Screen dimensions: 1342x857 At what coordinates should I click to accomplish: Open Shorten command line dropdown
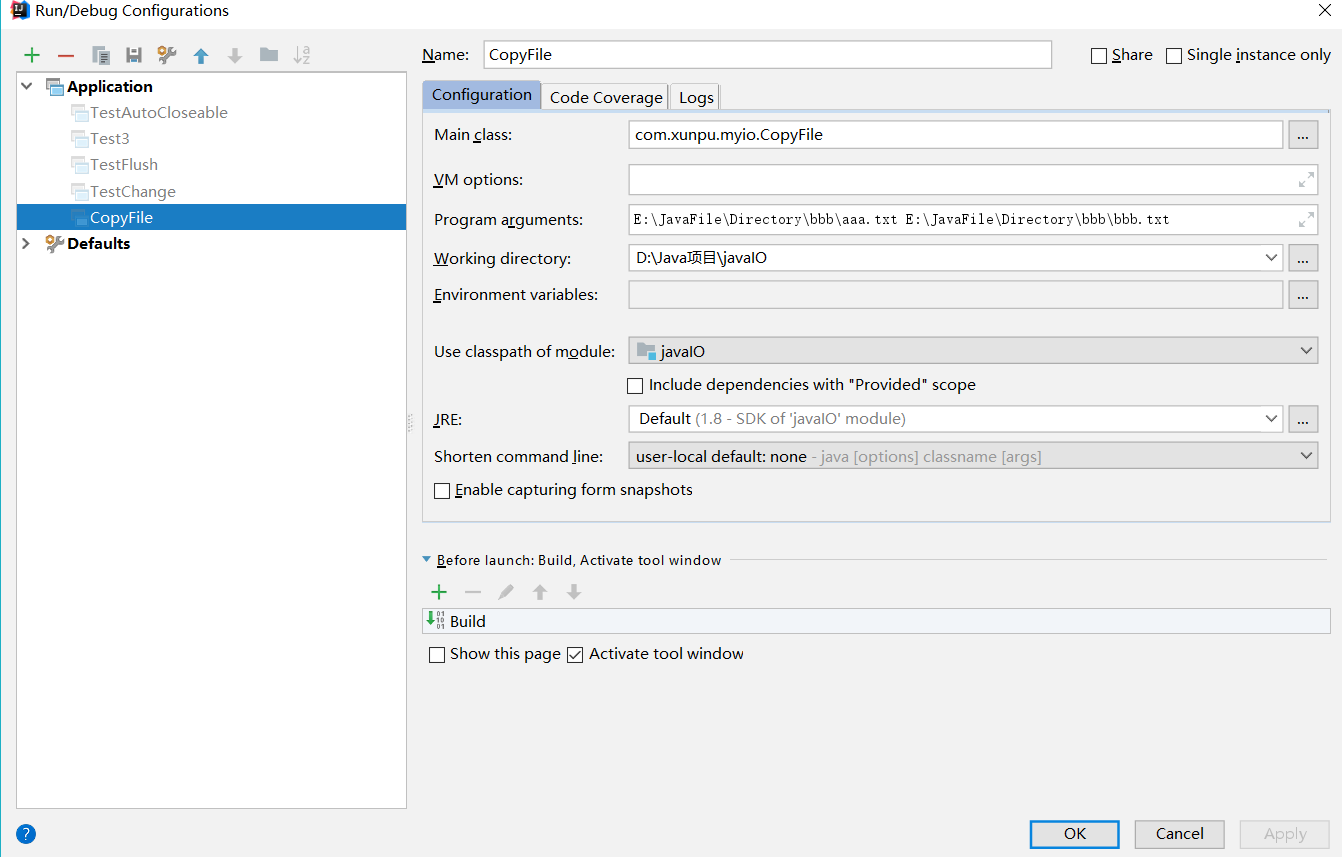(x=1306, y=456)
